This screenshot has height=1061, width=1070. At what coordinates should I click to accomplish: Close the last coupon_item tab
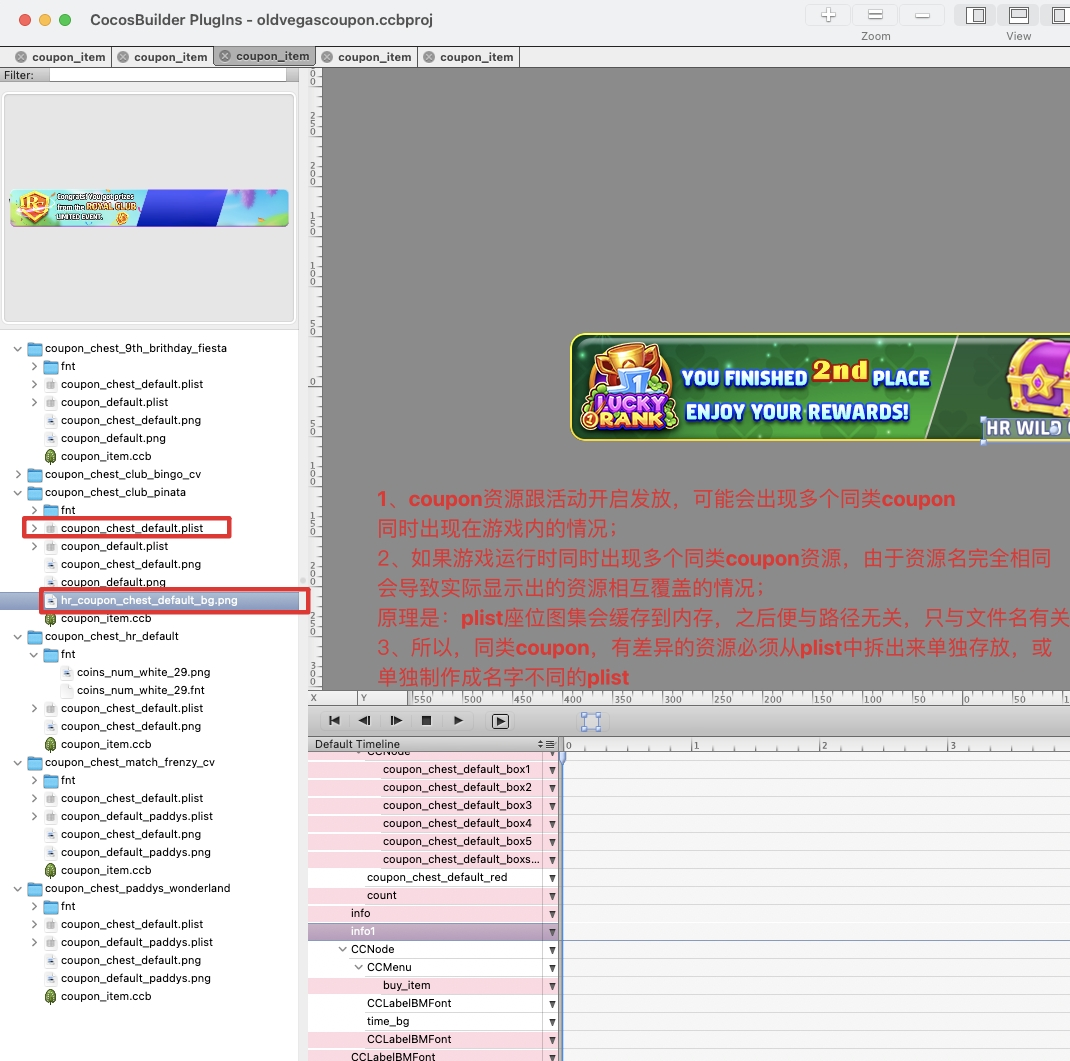[x=429, y=57]
